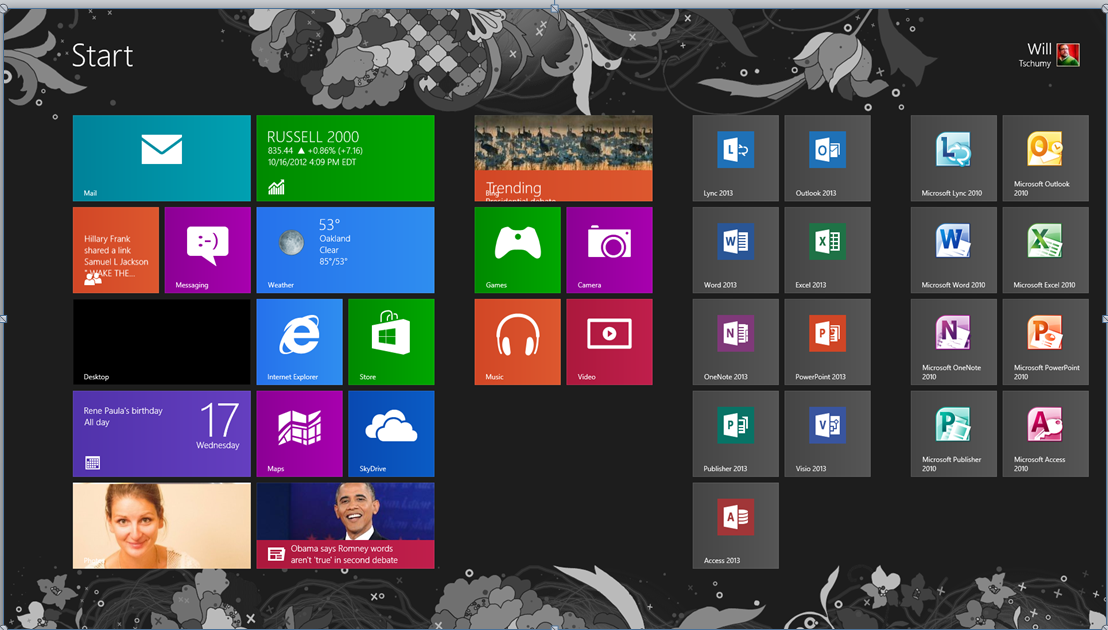The width and height of the screenshot is (1108, 630).
Task: Open the Messaging tile
Action: click(207, 249)
